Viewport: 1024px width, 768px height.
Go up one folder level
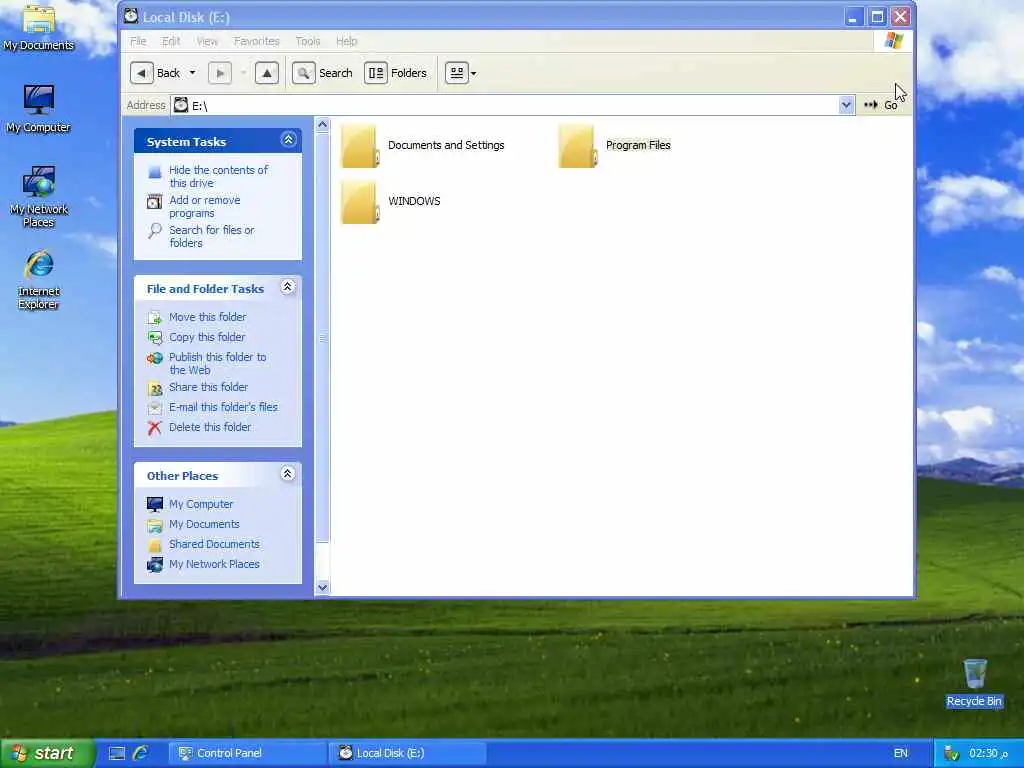(266, 73)
